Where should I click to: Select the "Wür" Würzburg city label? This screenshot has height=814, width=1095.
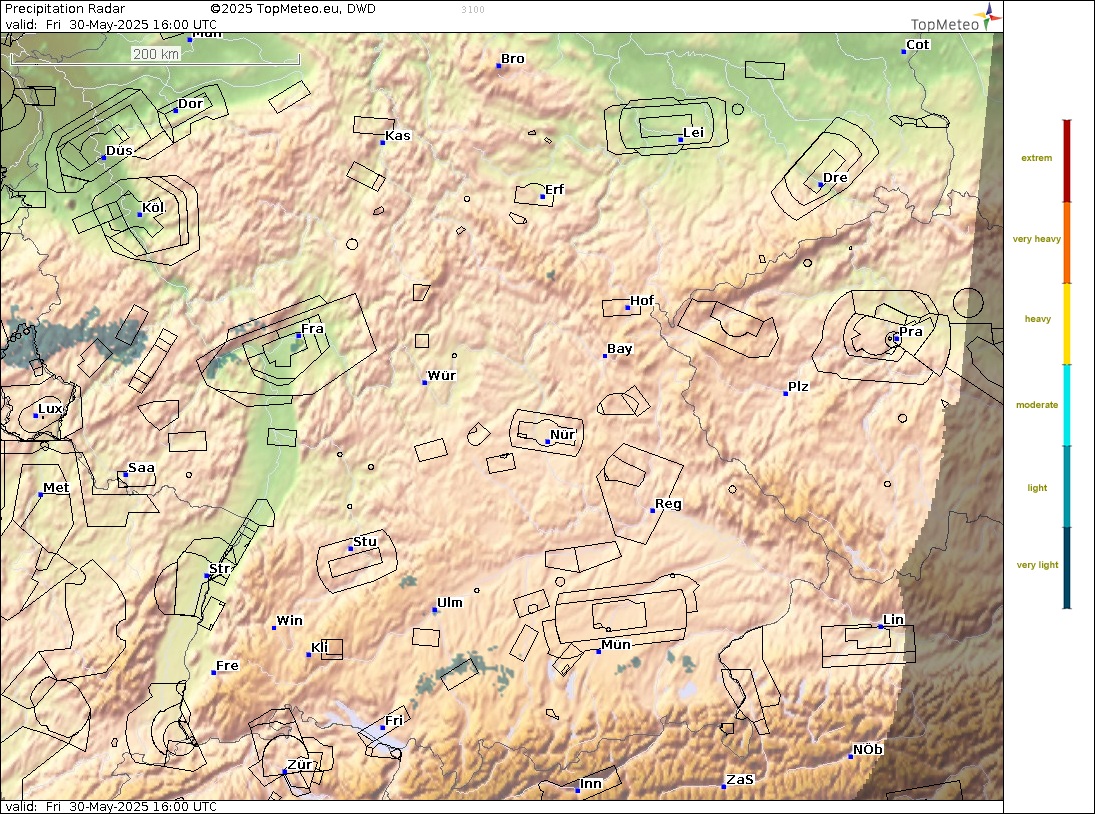[x=441, y=376]
